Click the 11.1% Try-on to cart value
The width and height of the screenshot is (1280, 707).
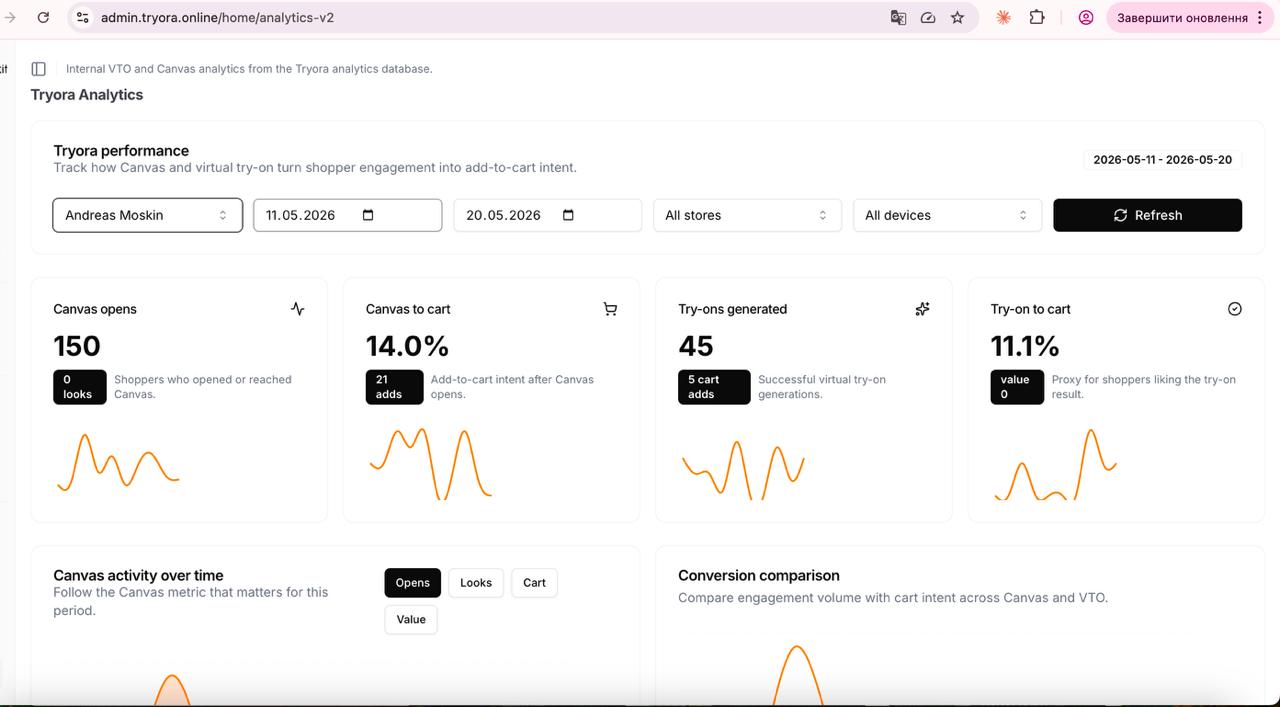(x=1025, y=346)
